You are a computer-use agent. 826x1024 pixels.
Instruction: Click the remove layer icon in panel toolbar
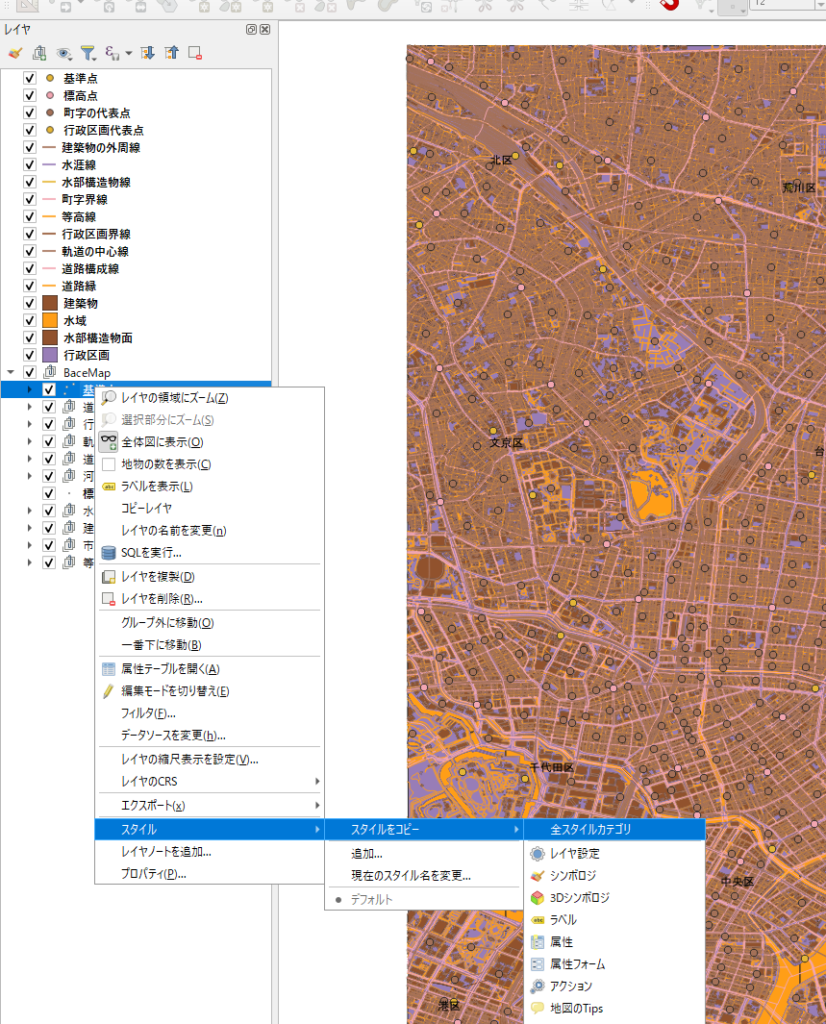[195, 53]
